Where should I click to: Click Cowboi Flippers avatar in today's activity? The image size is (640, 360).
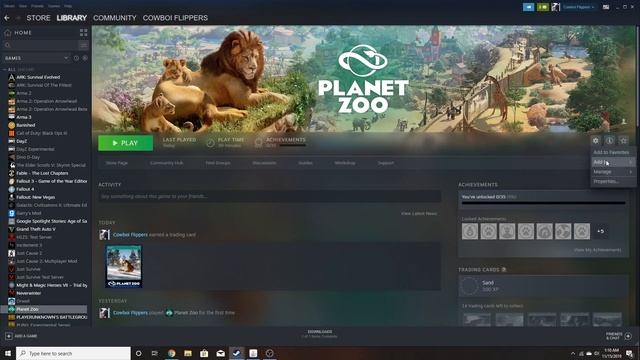[x=104, y=235]
